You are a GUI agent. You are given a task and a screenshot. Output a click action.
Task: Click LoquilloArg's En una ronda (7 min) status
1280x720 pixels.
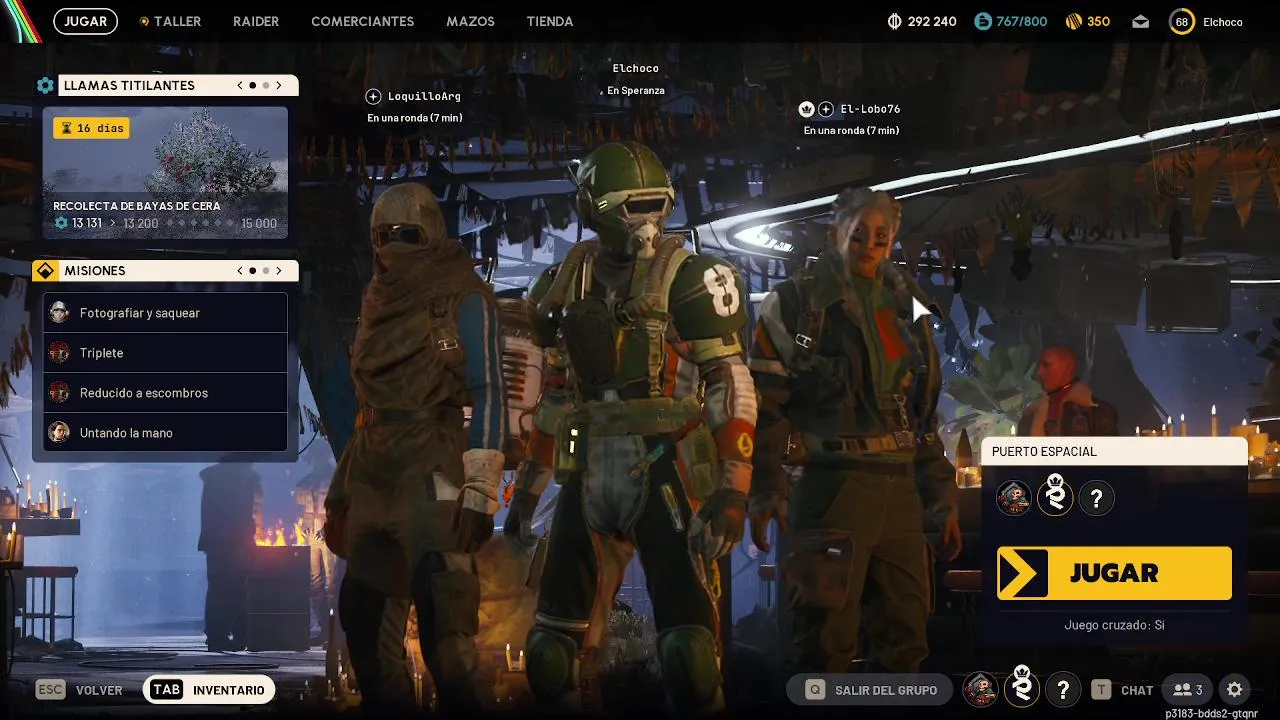[415, 118]
